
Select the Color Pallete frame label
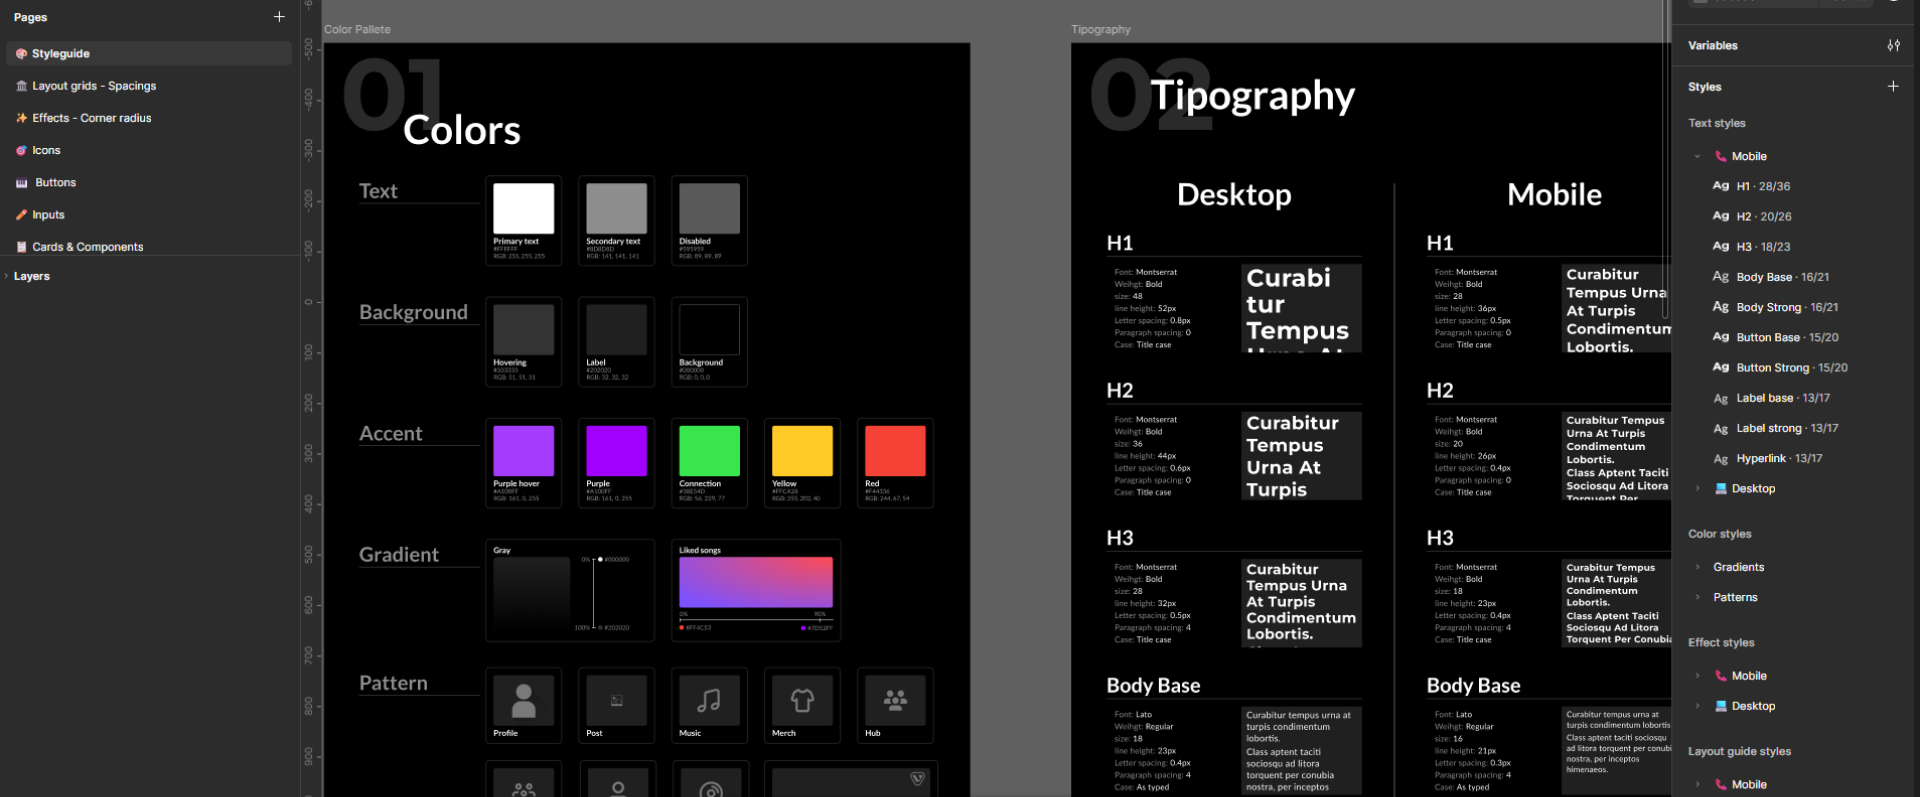357,29
